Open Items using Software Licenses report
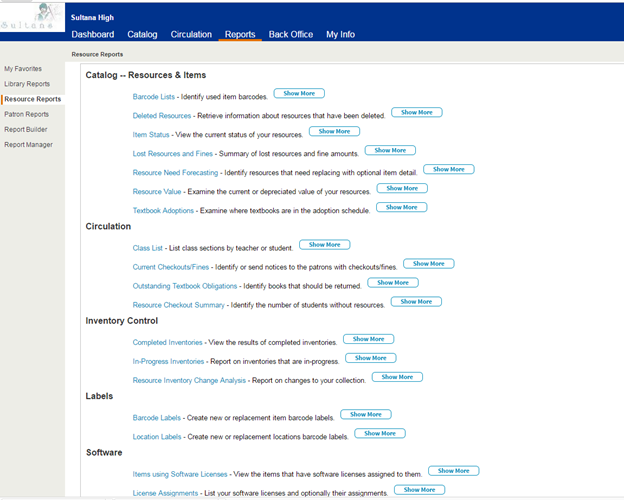The width and height of the screenshot is (624, 500). pyautogui.click(x=180, y=475)
